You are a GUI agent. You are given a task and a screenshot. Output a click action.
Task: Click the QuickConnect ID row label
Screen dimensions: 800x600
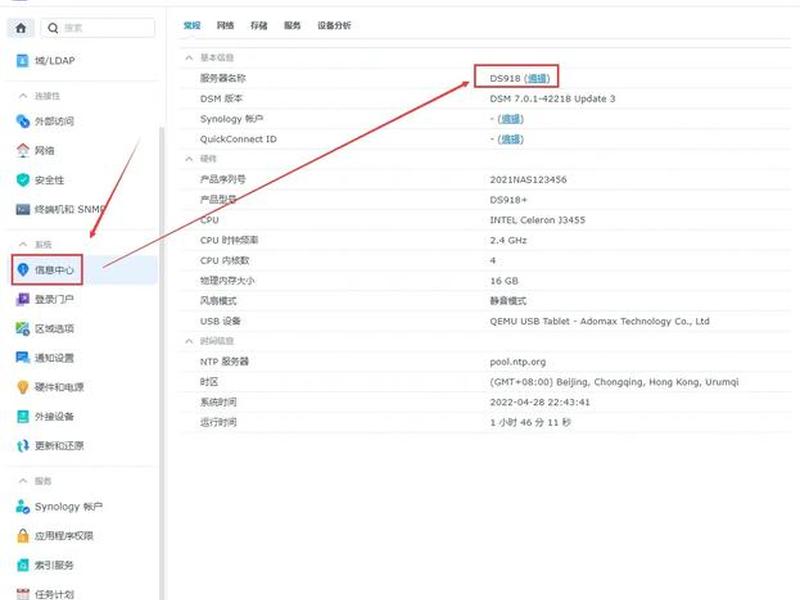(x=238, y=139)
